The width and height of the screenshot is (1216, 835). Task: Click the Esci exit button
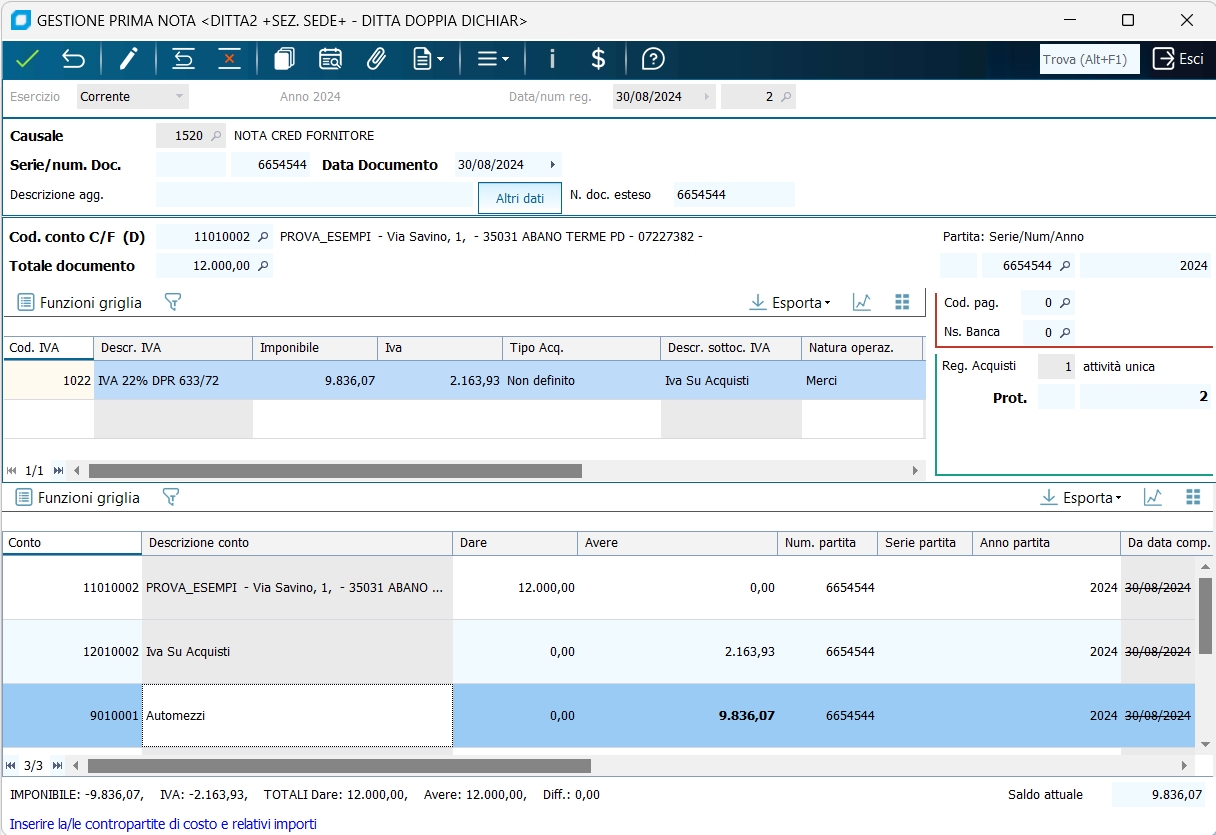click(1178, 59)
